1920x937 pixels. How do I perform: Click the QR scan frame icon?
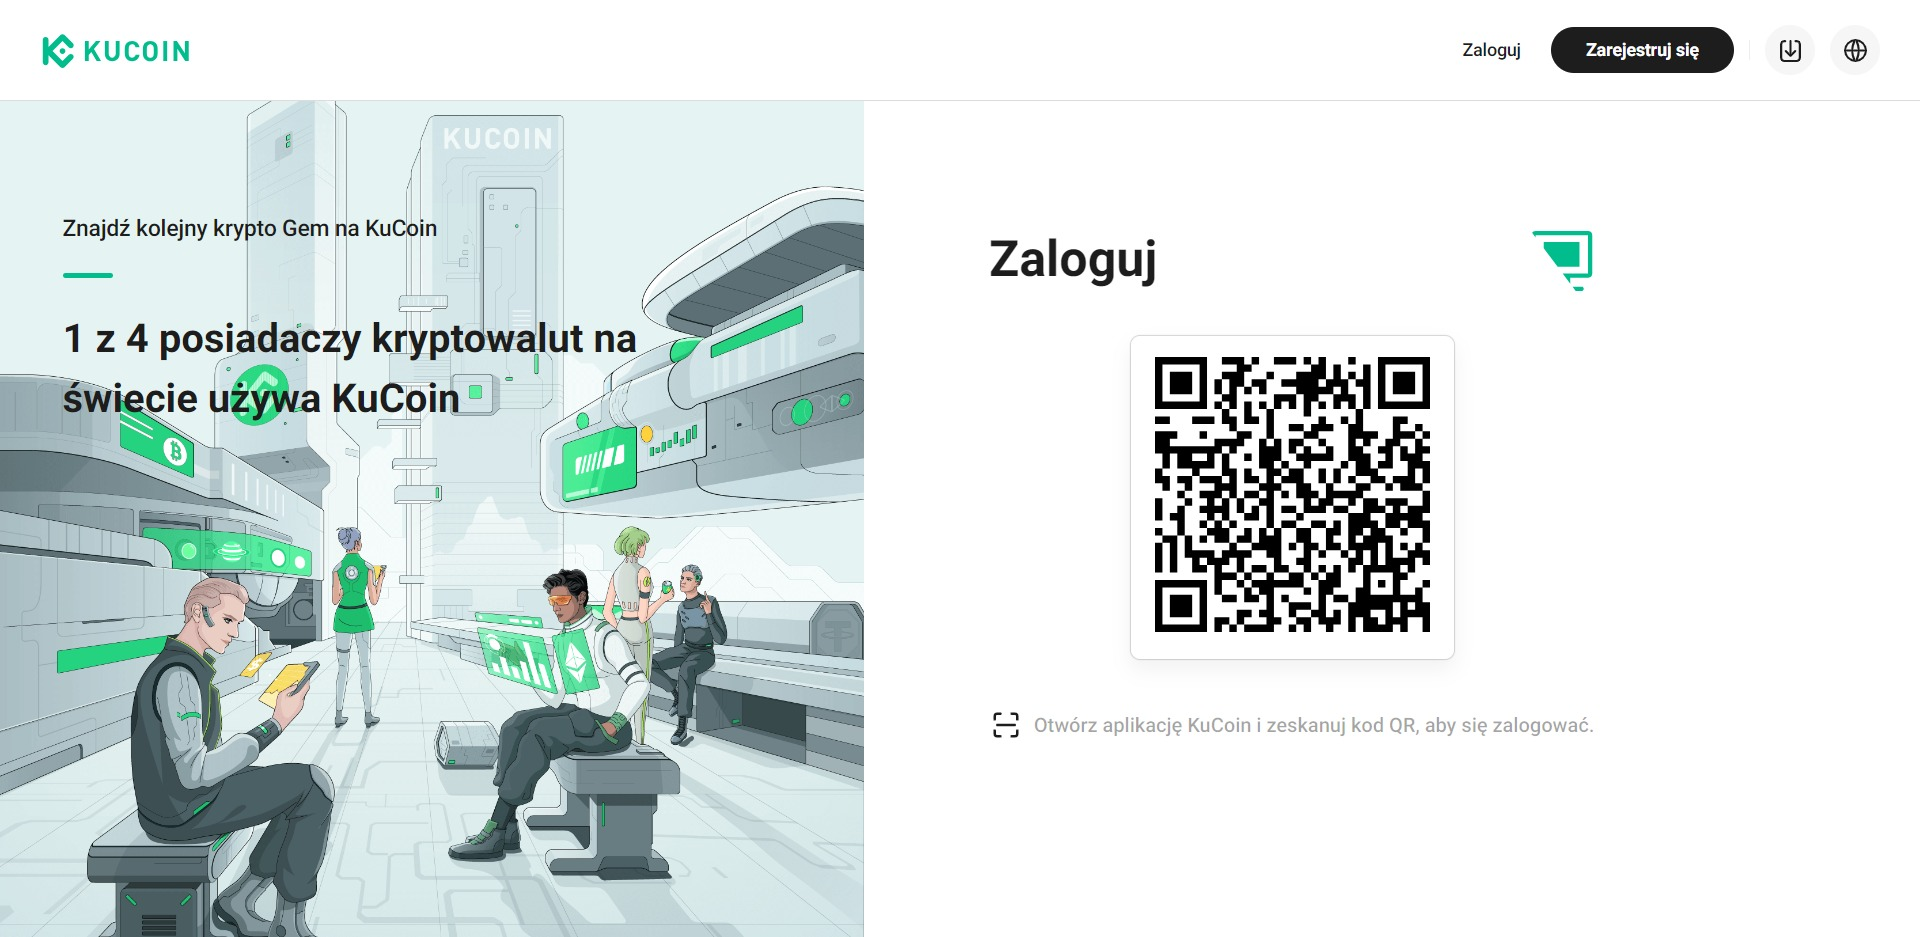(x=1006, y=725)
